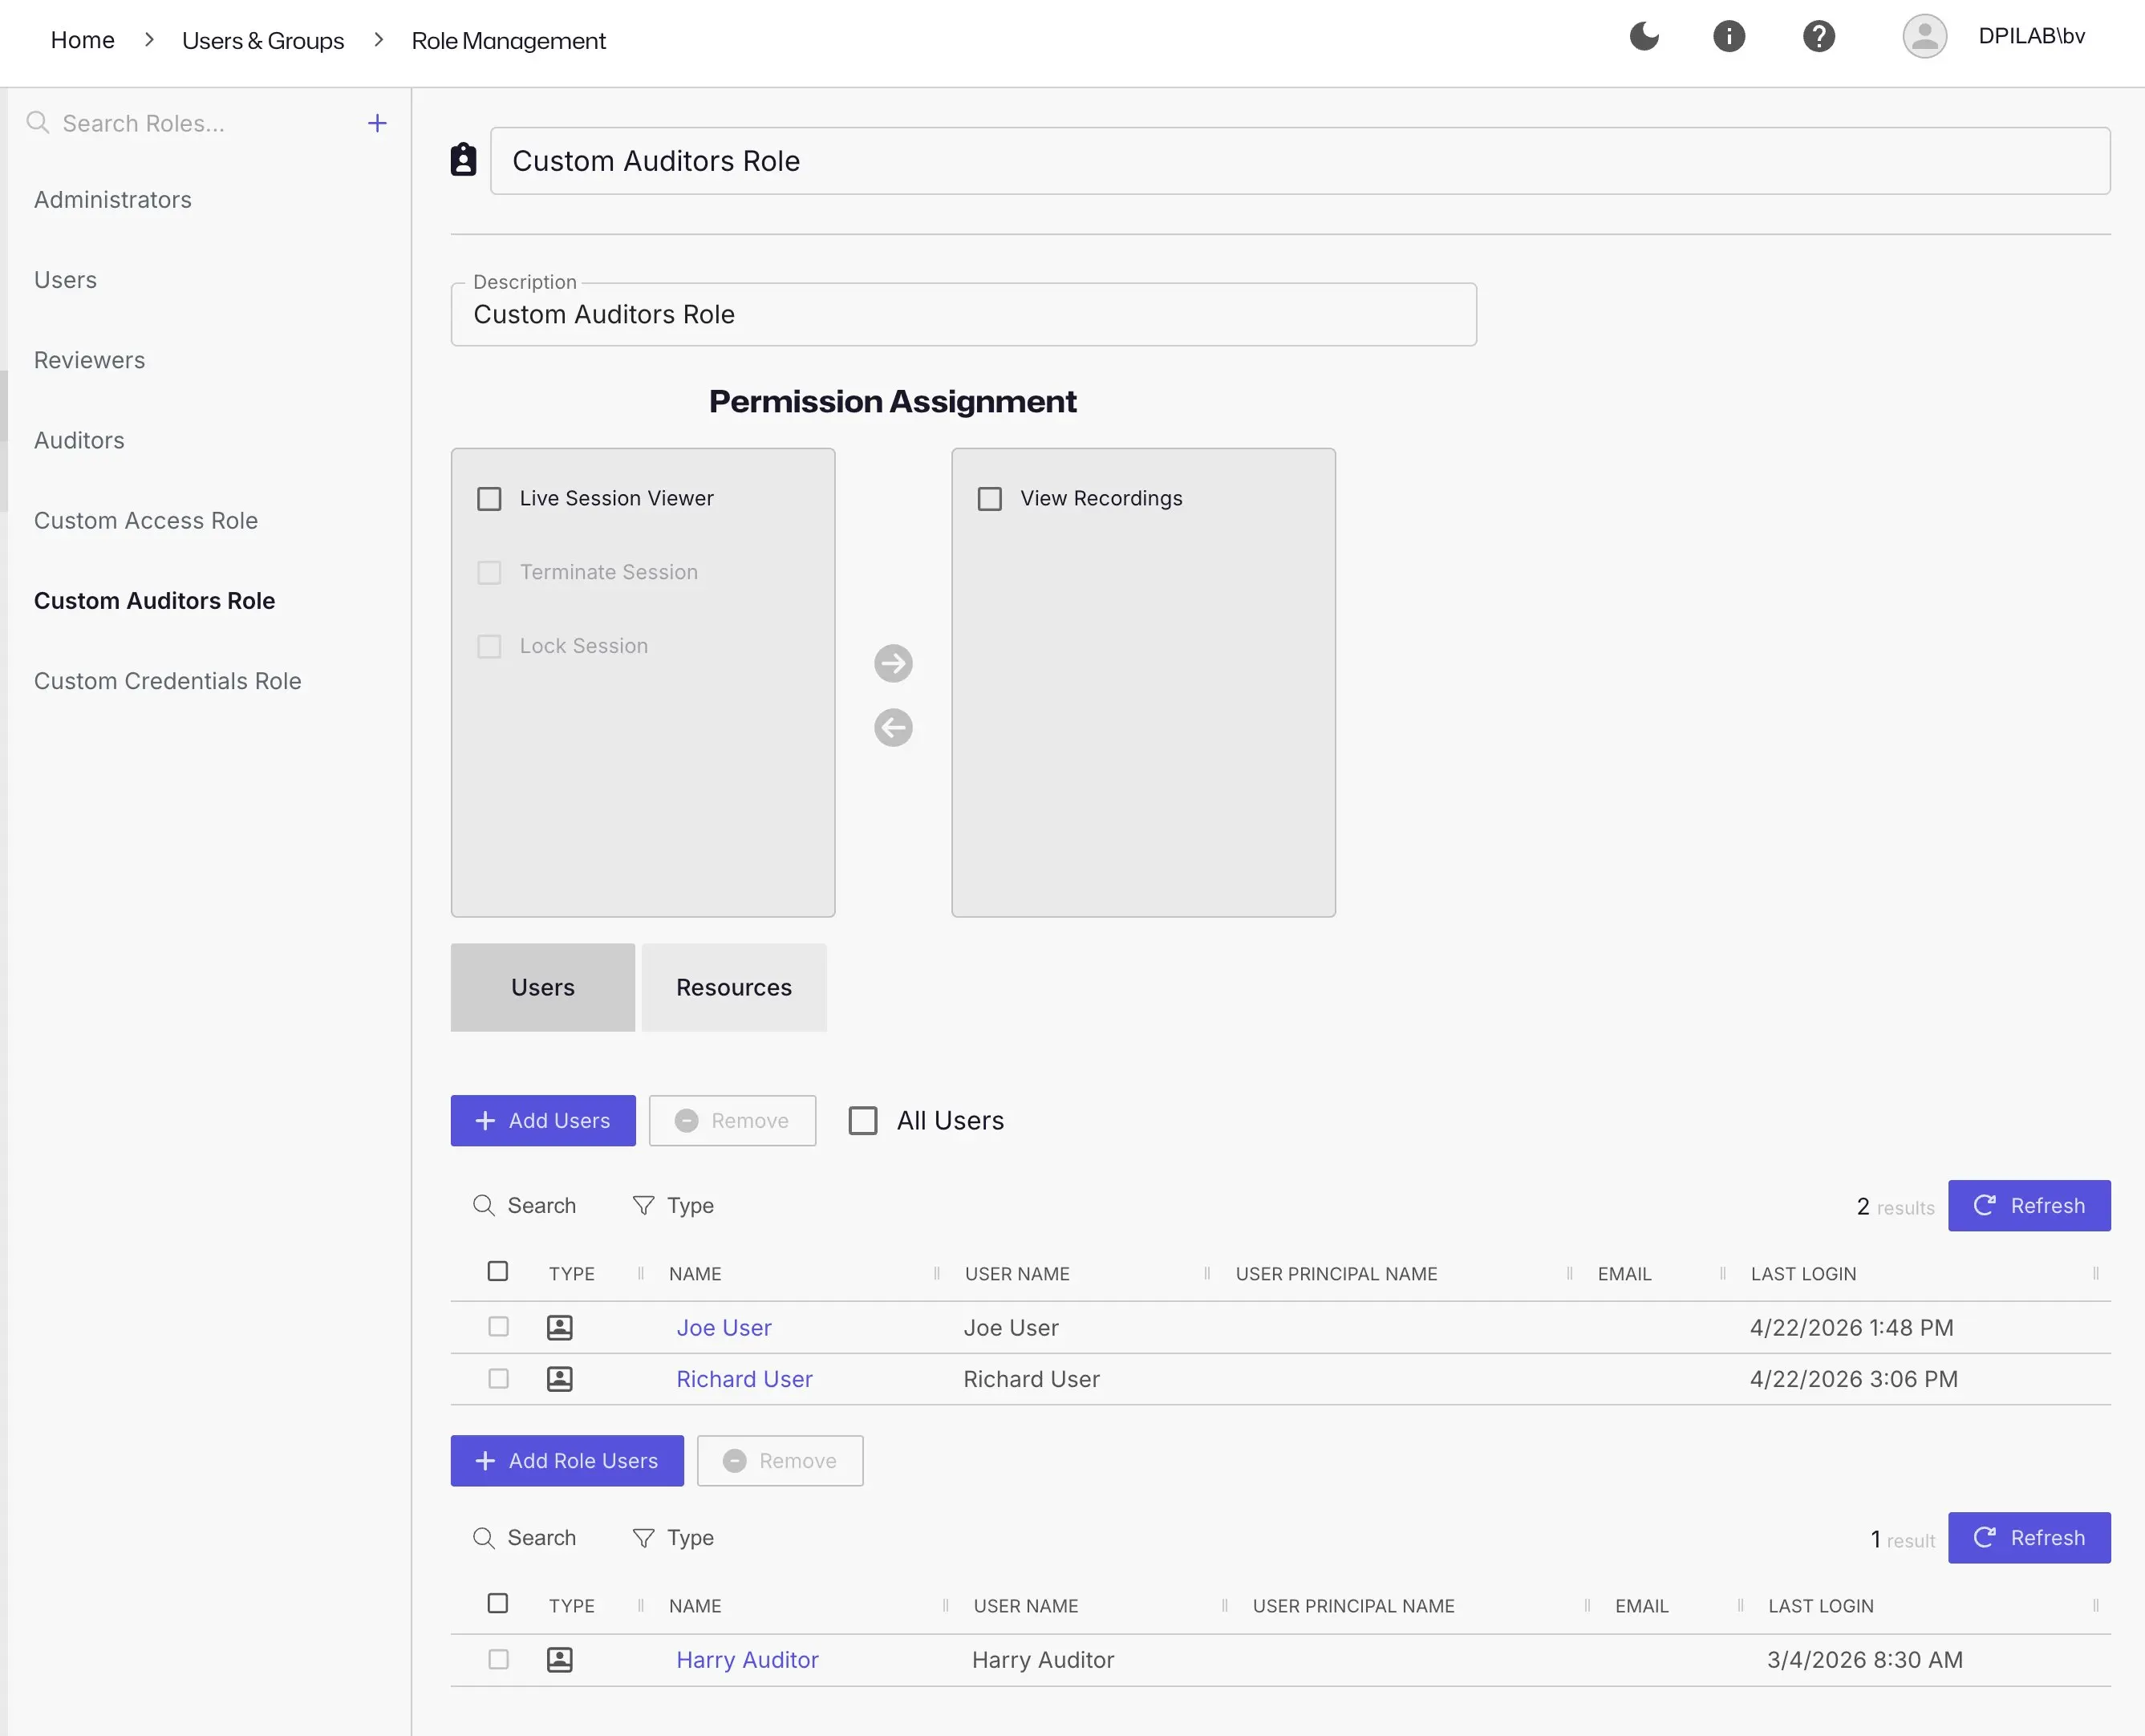
Task: Open Type filter in users table
Action: tap(673, 1205)
